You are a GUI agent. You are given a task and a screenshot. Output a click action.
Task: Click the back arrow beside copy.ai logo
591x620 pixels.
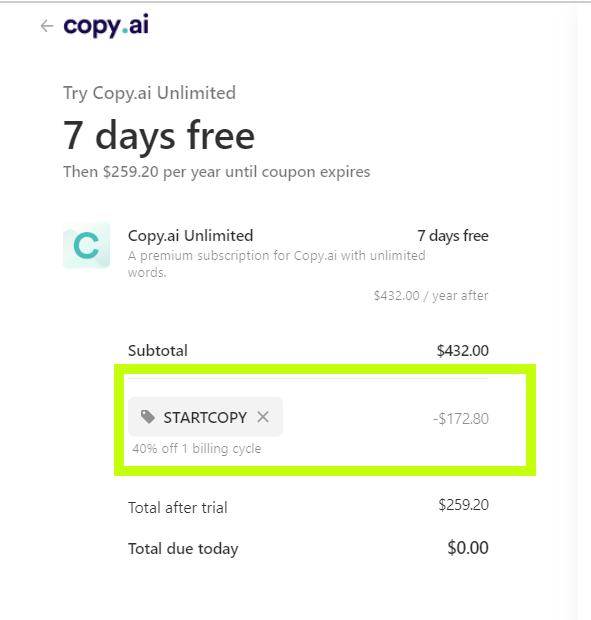coord(47,26)
